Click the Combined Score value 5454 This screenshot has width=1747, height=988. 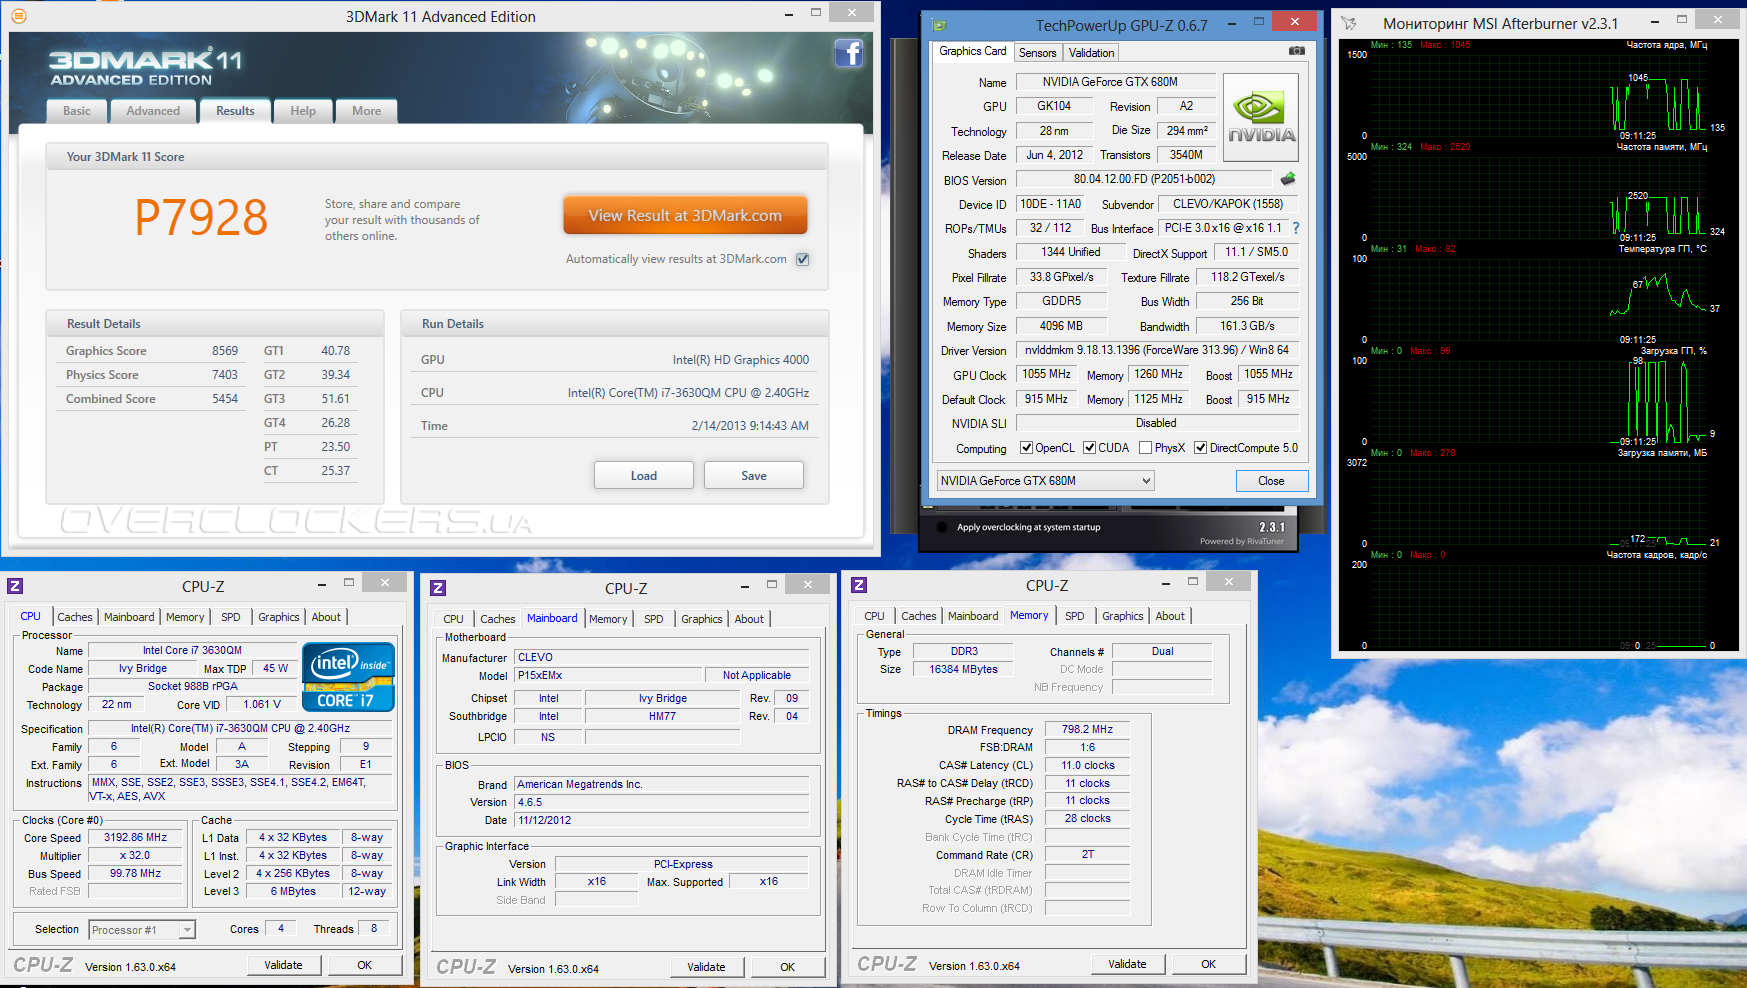pyautogui.click(x=225, y=399)
